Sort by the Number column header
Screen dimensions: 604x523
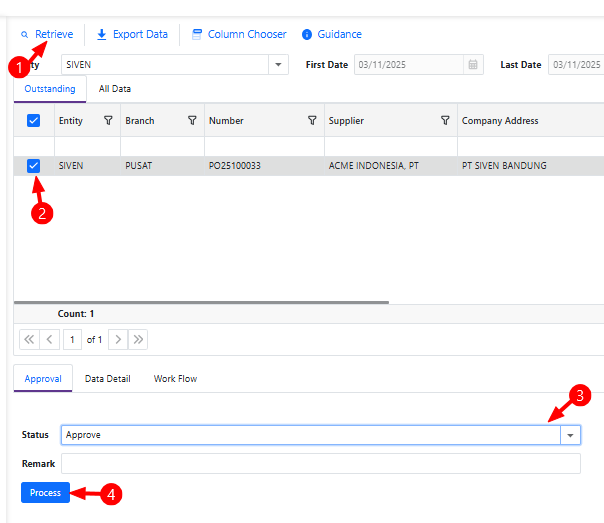tap(226, 121)
